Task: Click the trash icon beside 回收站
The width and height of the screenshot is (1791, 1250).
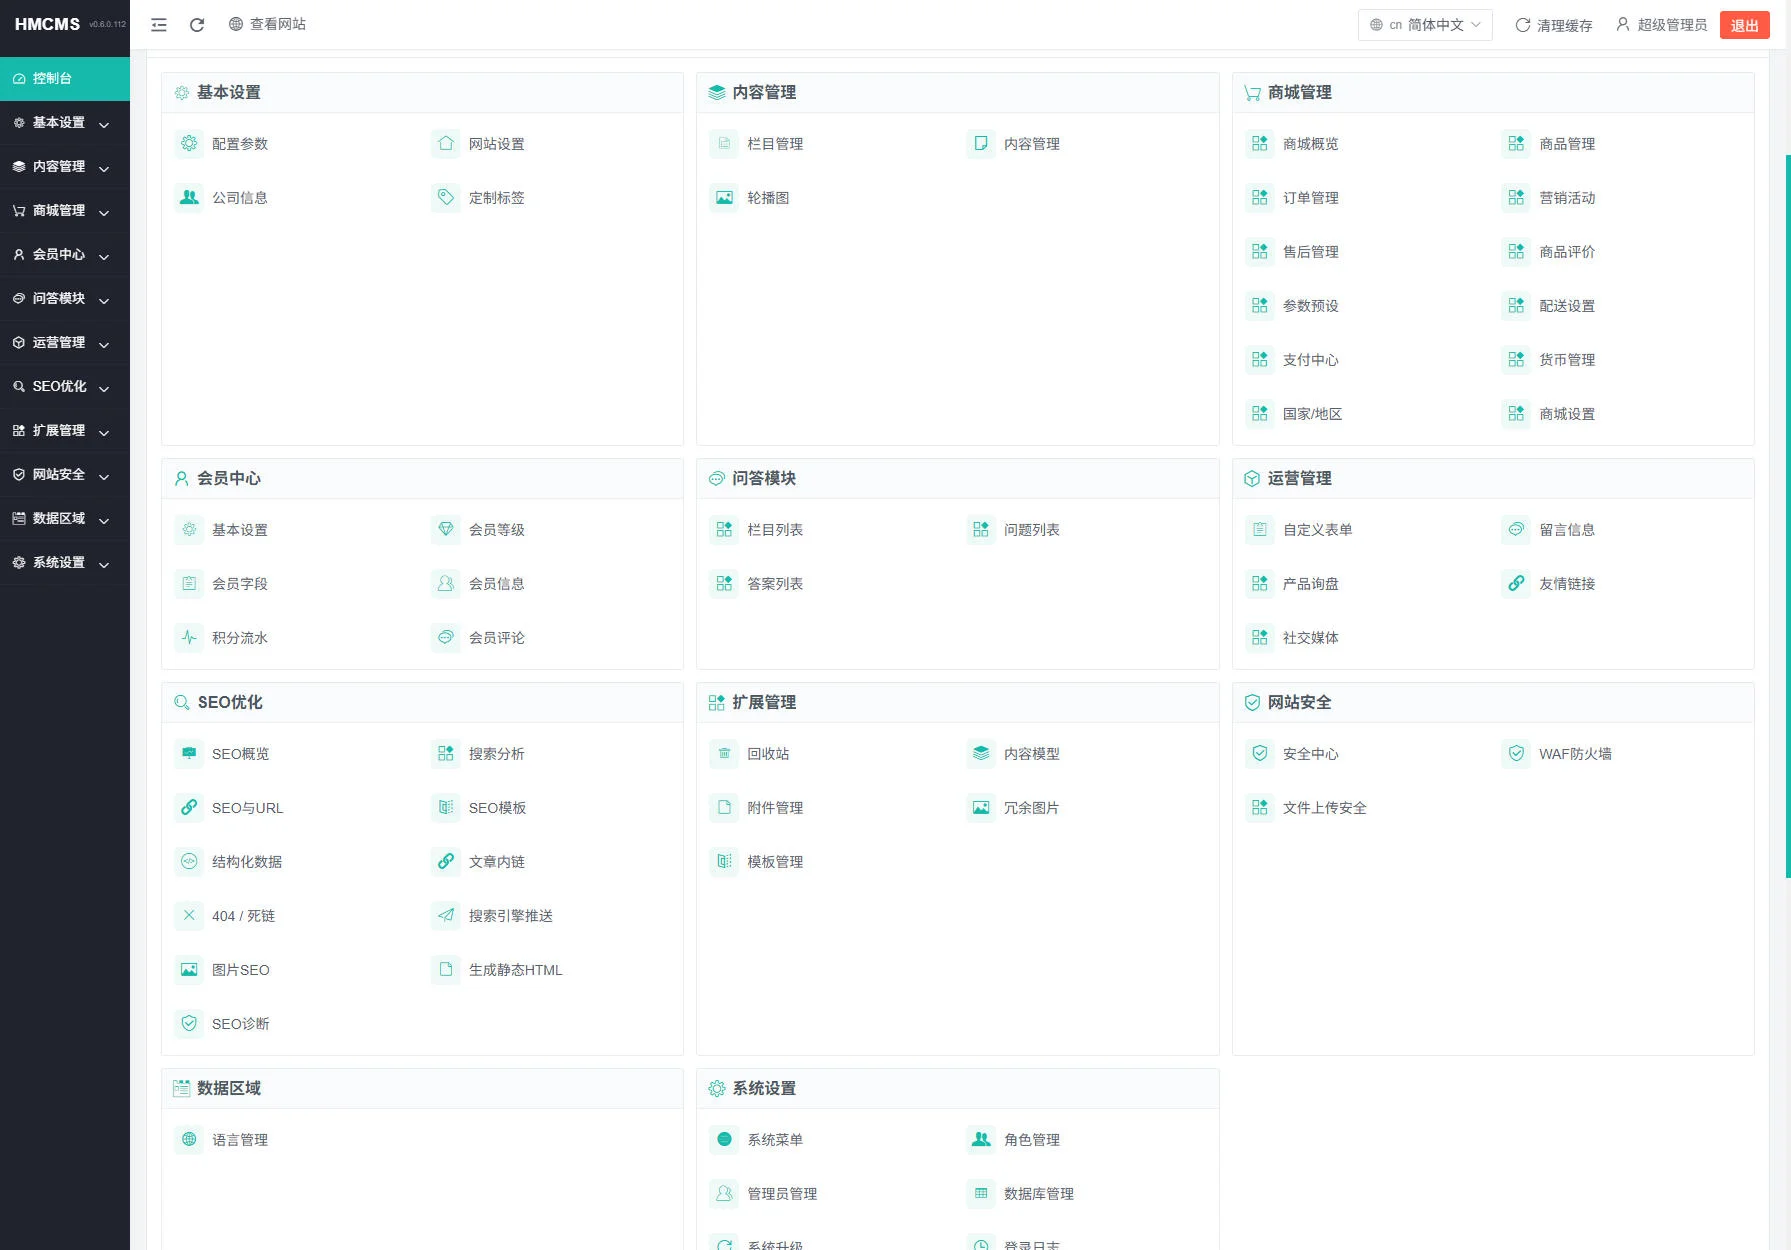Action: point(724,754)
